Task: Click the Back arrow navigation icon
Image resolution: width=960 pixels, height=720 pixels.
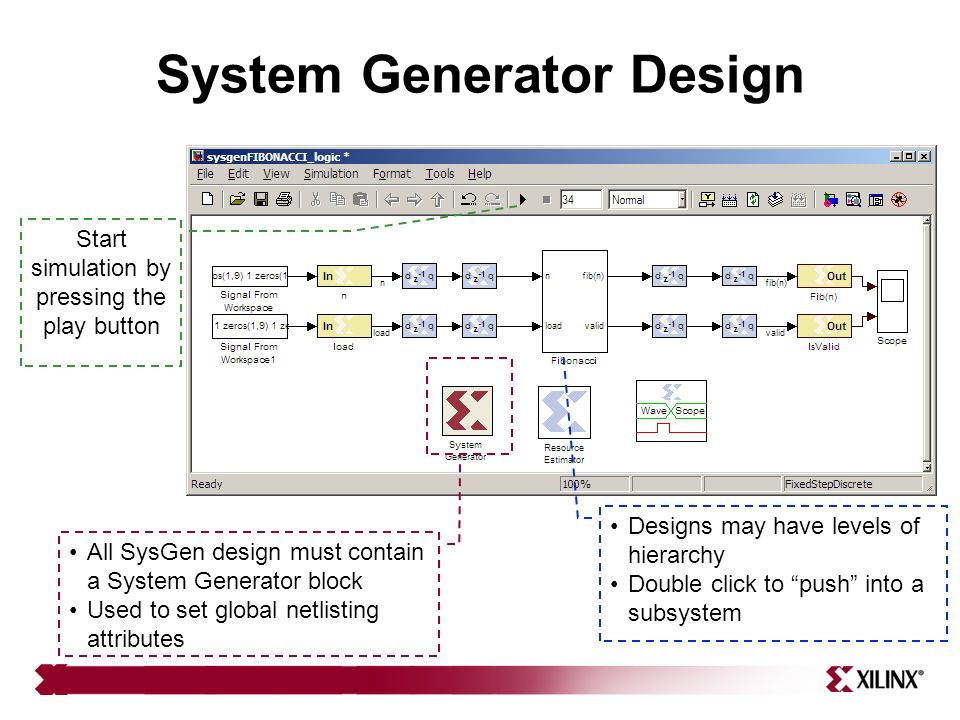Action: [392, 200]
